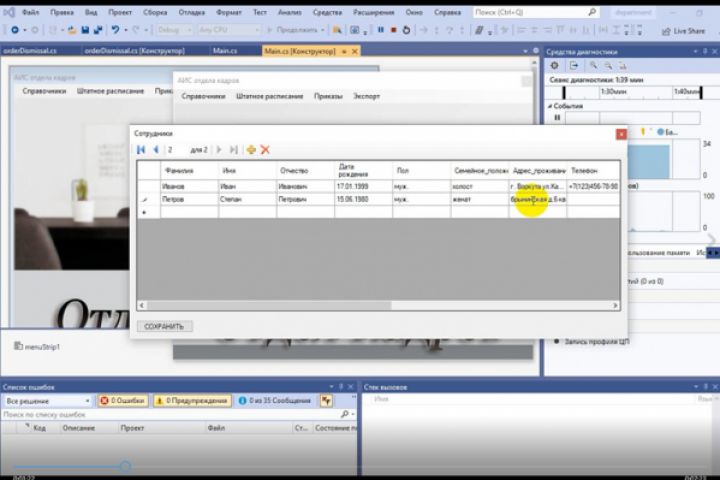Click the Продолжить continue button
The width and height of the screenshot is (720, 480).
pos(296,30)
